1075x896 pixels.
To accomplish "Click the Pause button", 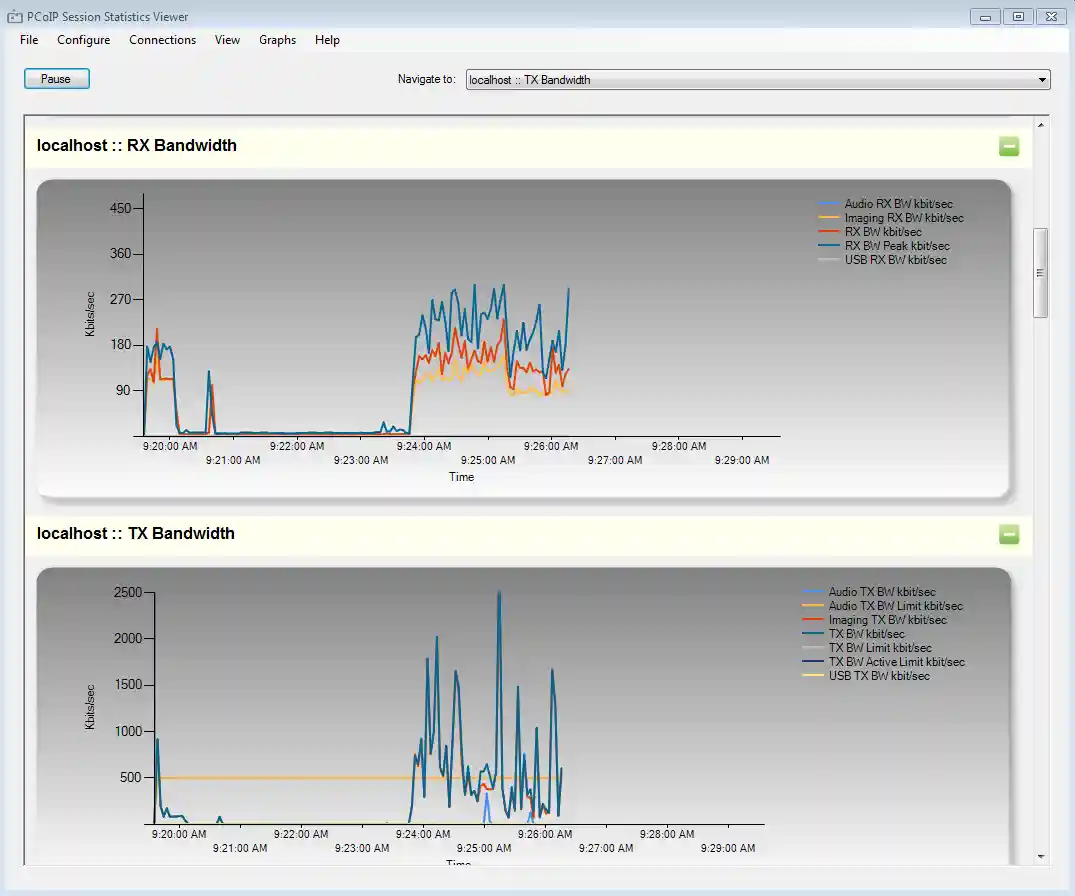I will click(56, 79).
